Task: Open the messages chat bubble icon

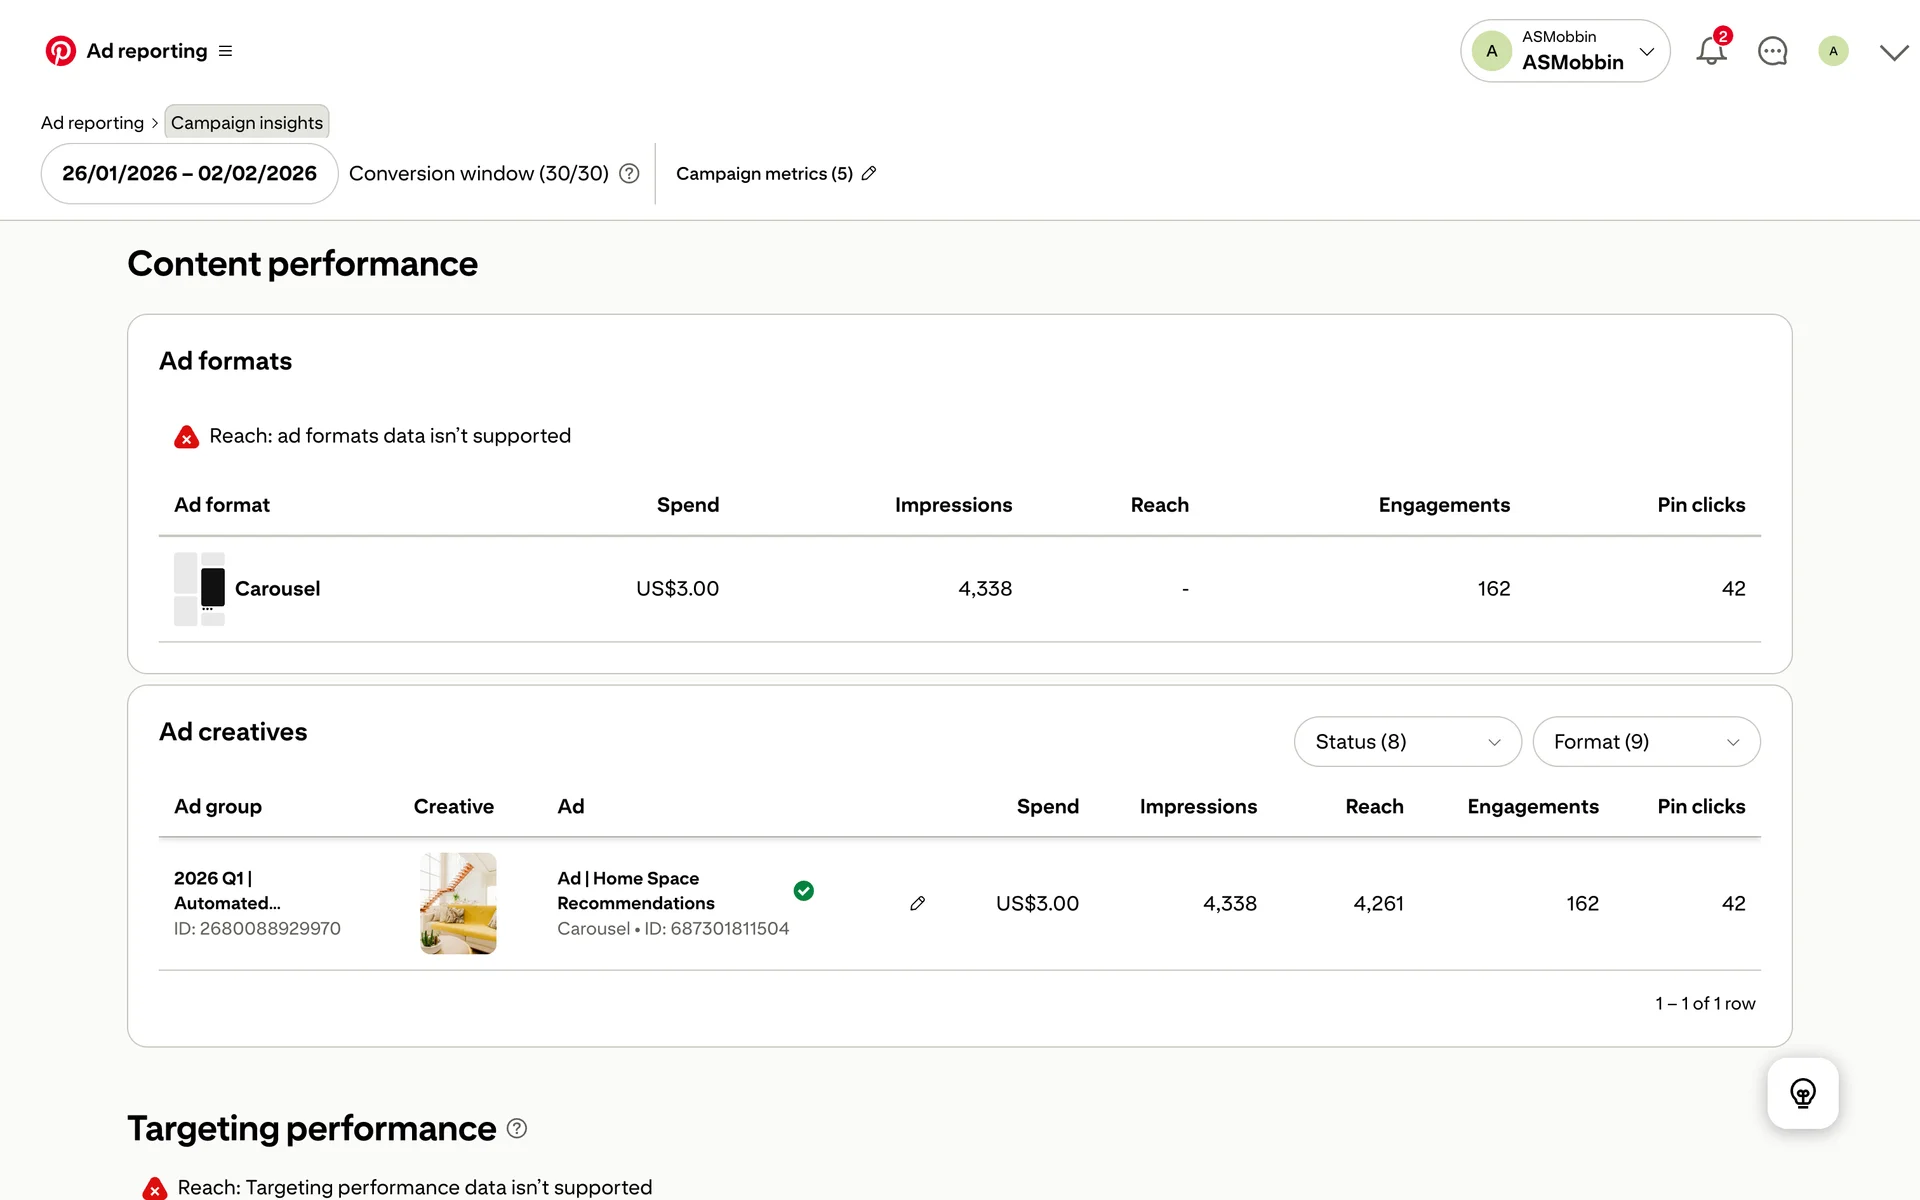Action: coord(1772,51)
